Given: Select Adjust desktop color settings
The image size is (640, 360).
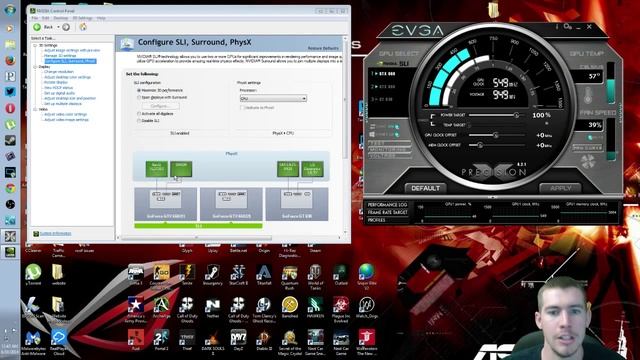Looking at the screenshot, I should 67,77.
